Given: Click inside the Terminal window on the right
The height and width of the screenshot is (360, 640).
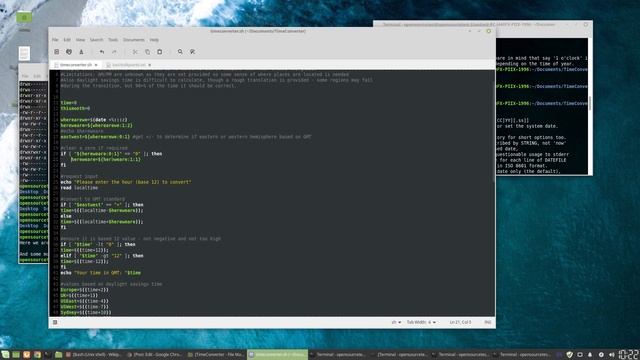Looking at the screenshot, I should pyautogui.click(x=542, y=106).
